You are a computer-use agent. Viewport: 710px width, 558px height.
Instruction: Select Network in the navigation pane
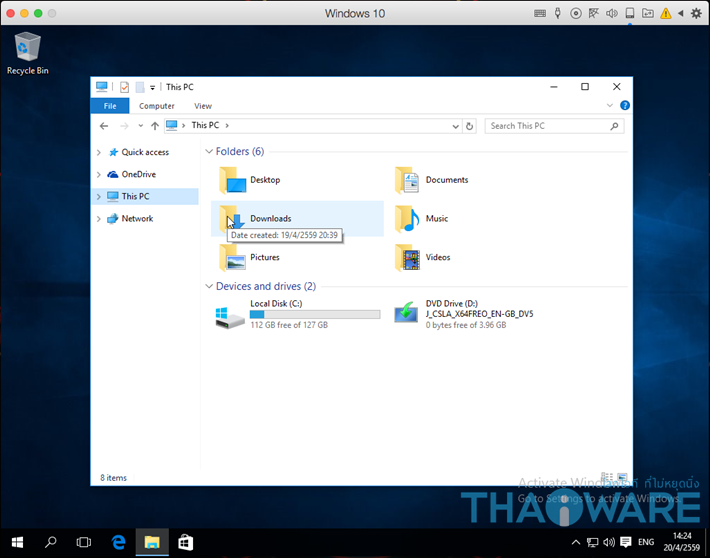click(x=137, y=219)
